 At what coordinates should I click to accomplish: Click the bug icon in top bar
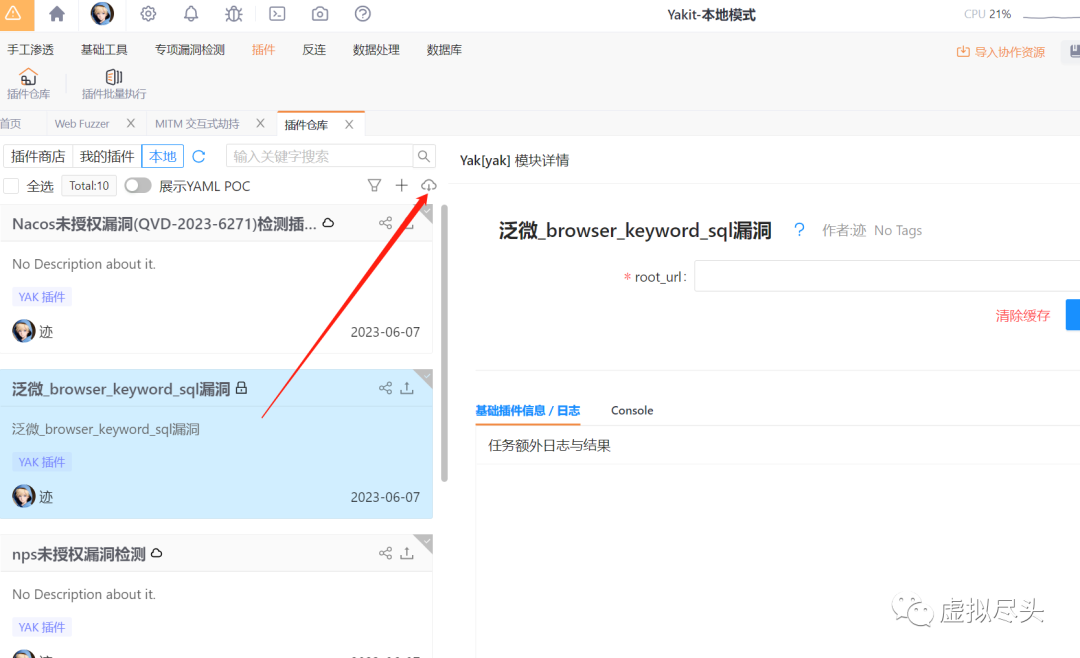pos(233,14)
